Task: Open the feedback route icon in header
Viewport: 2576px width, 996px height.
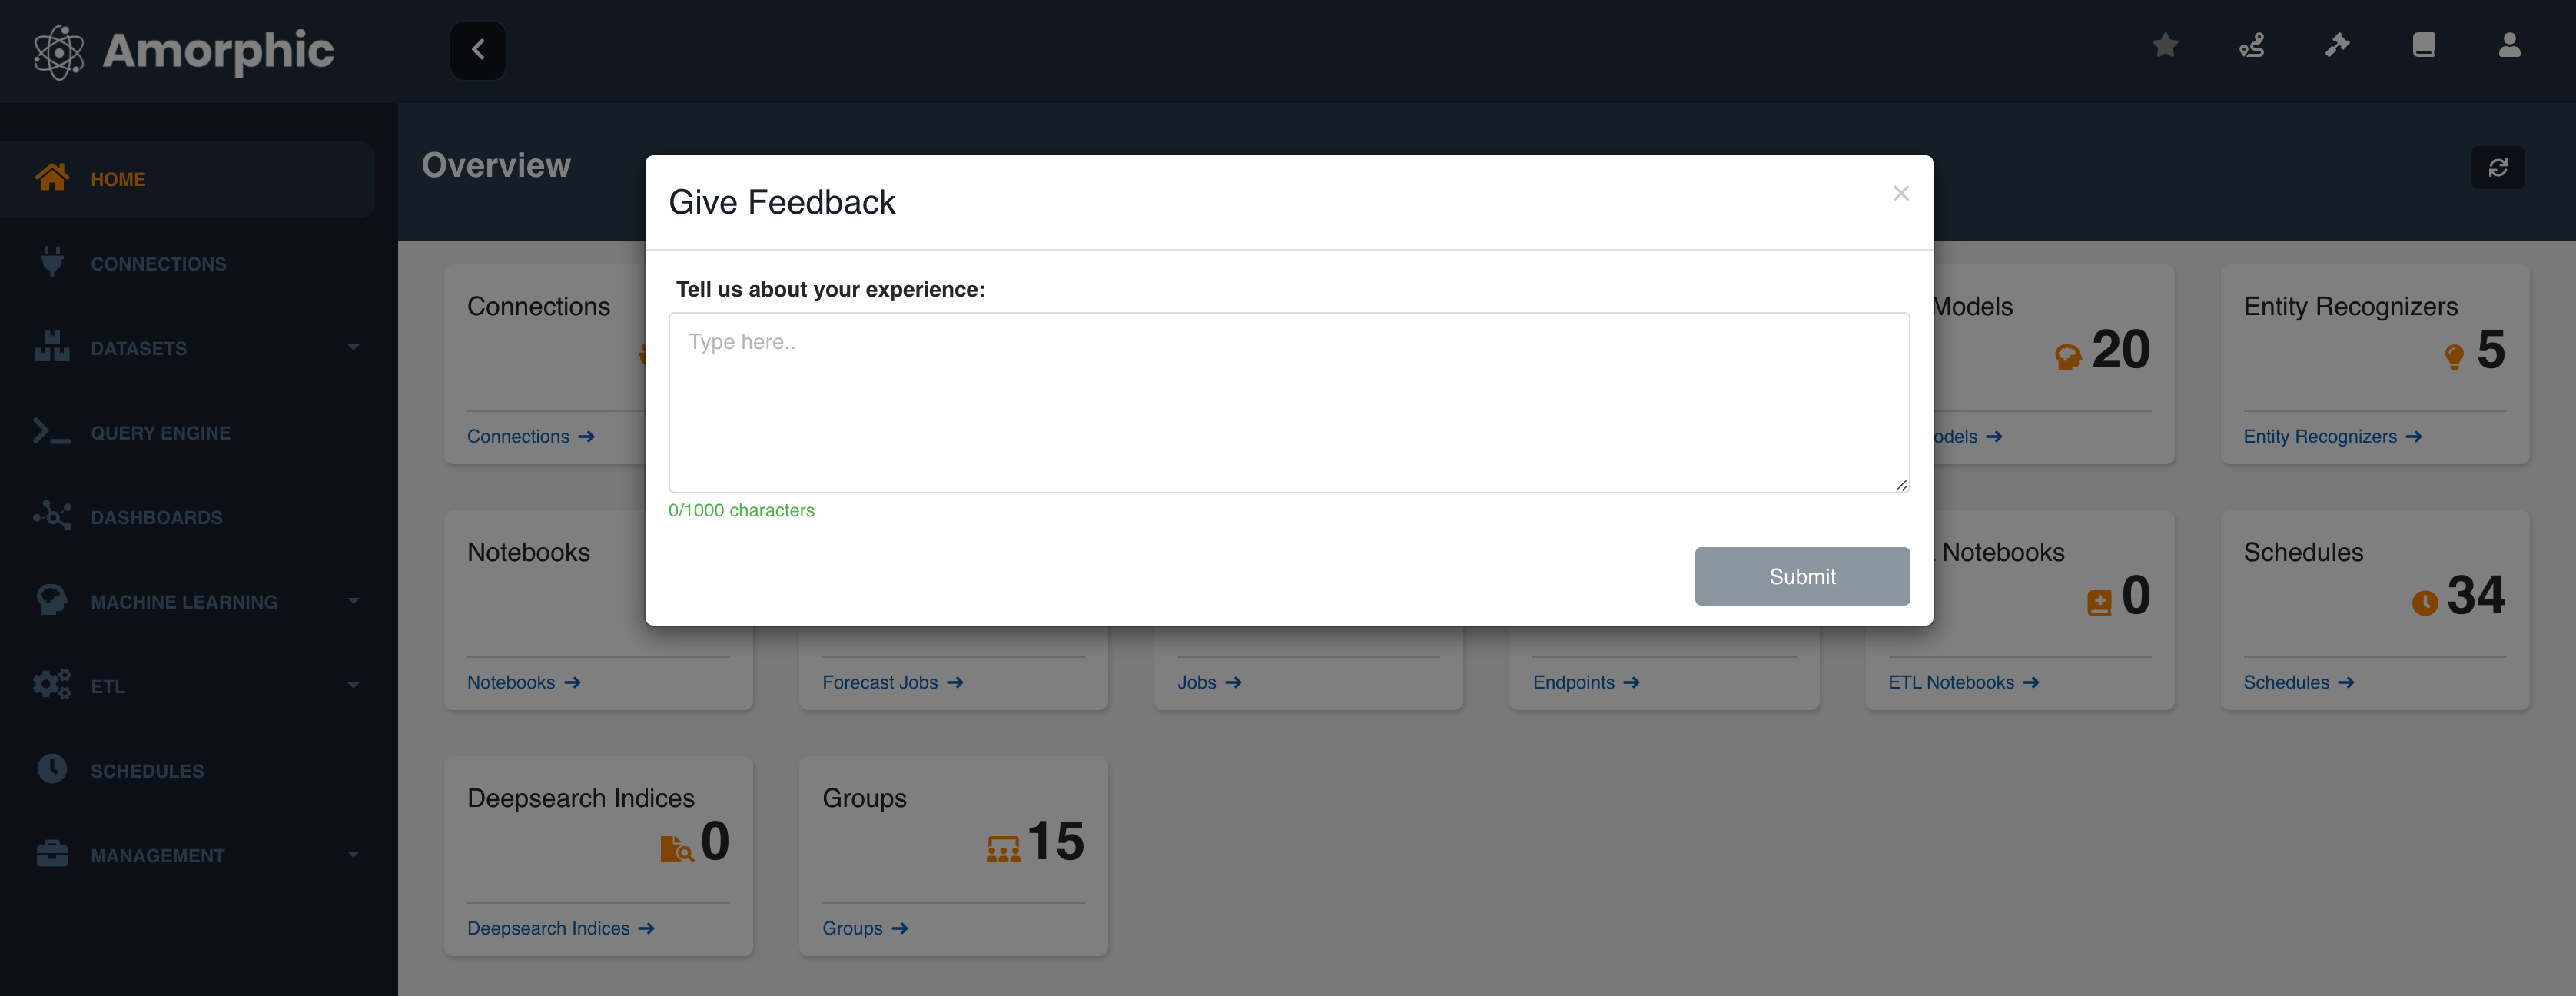Action: coord(2251,45)
